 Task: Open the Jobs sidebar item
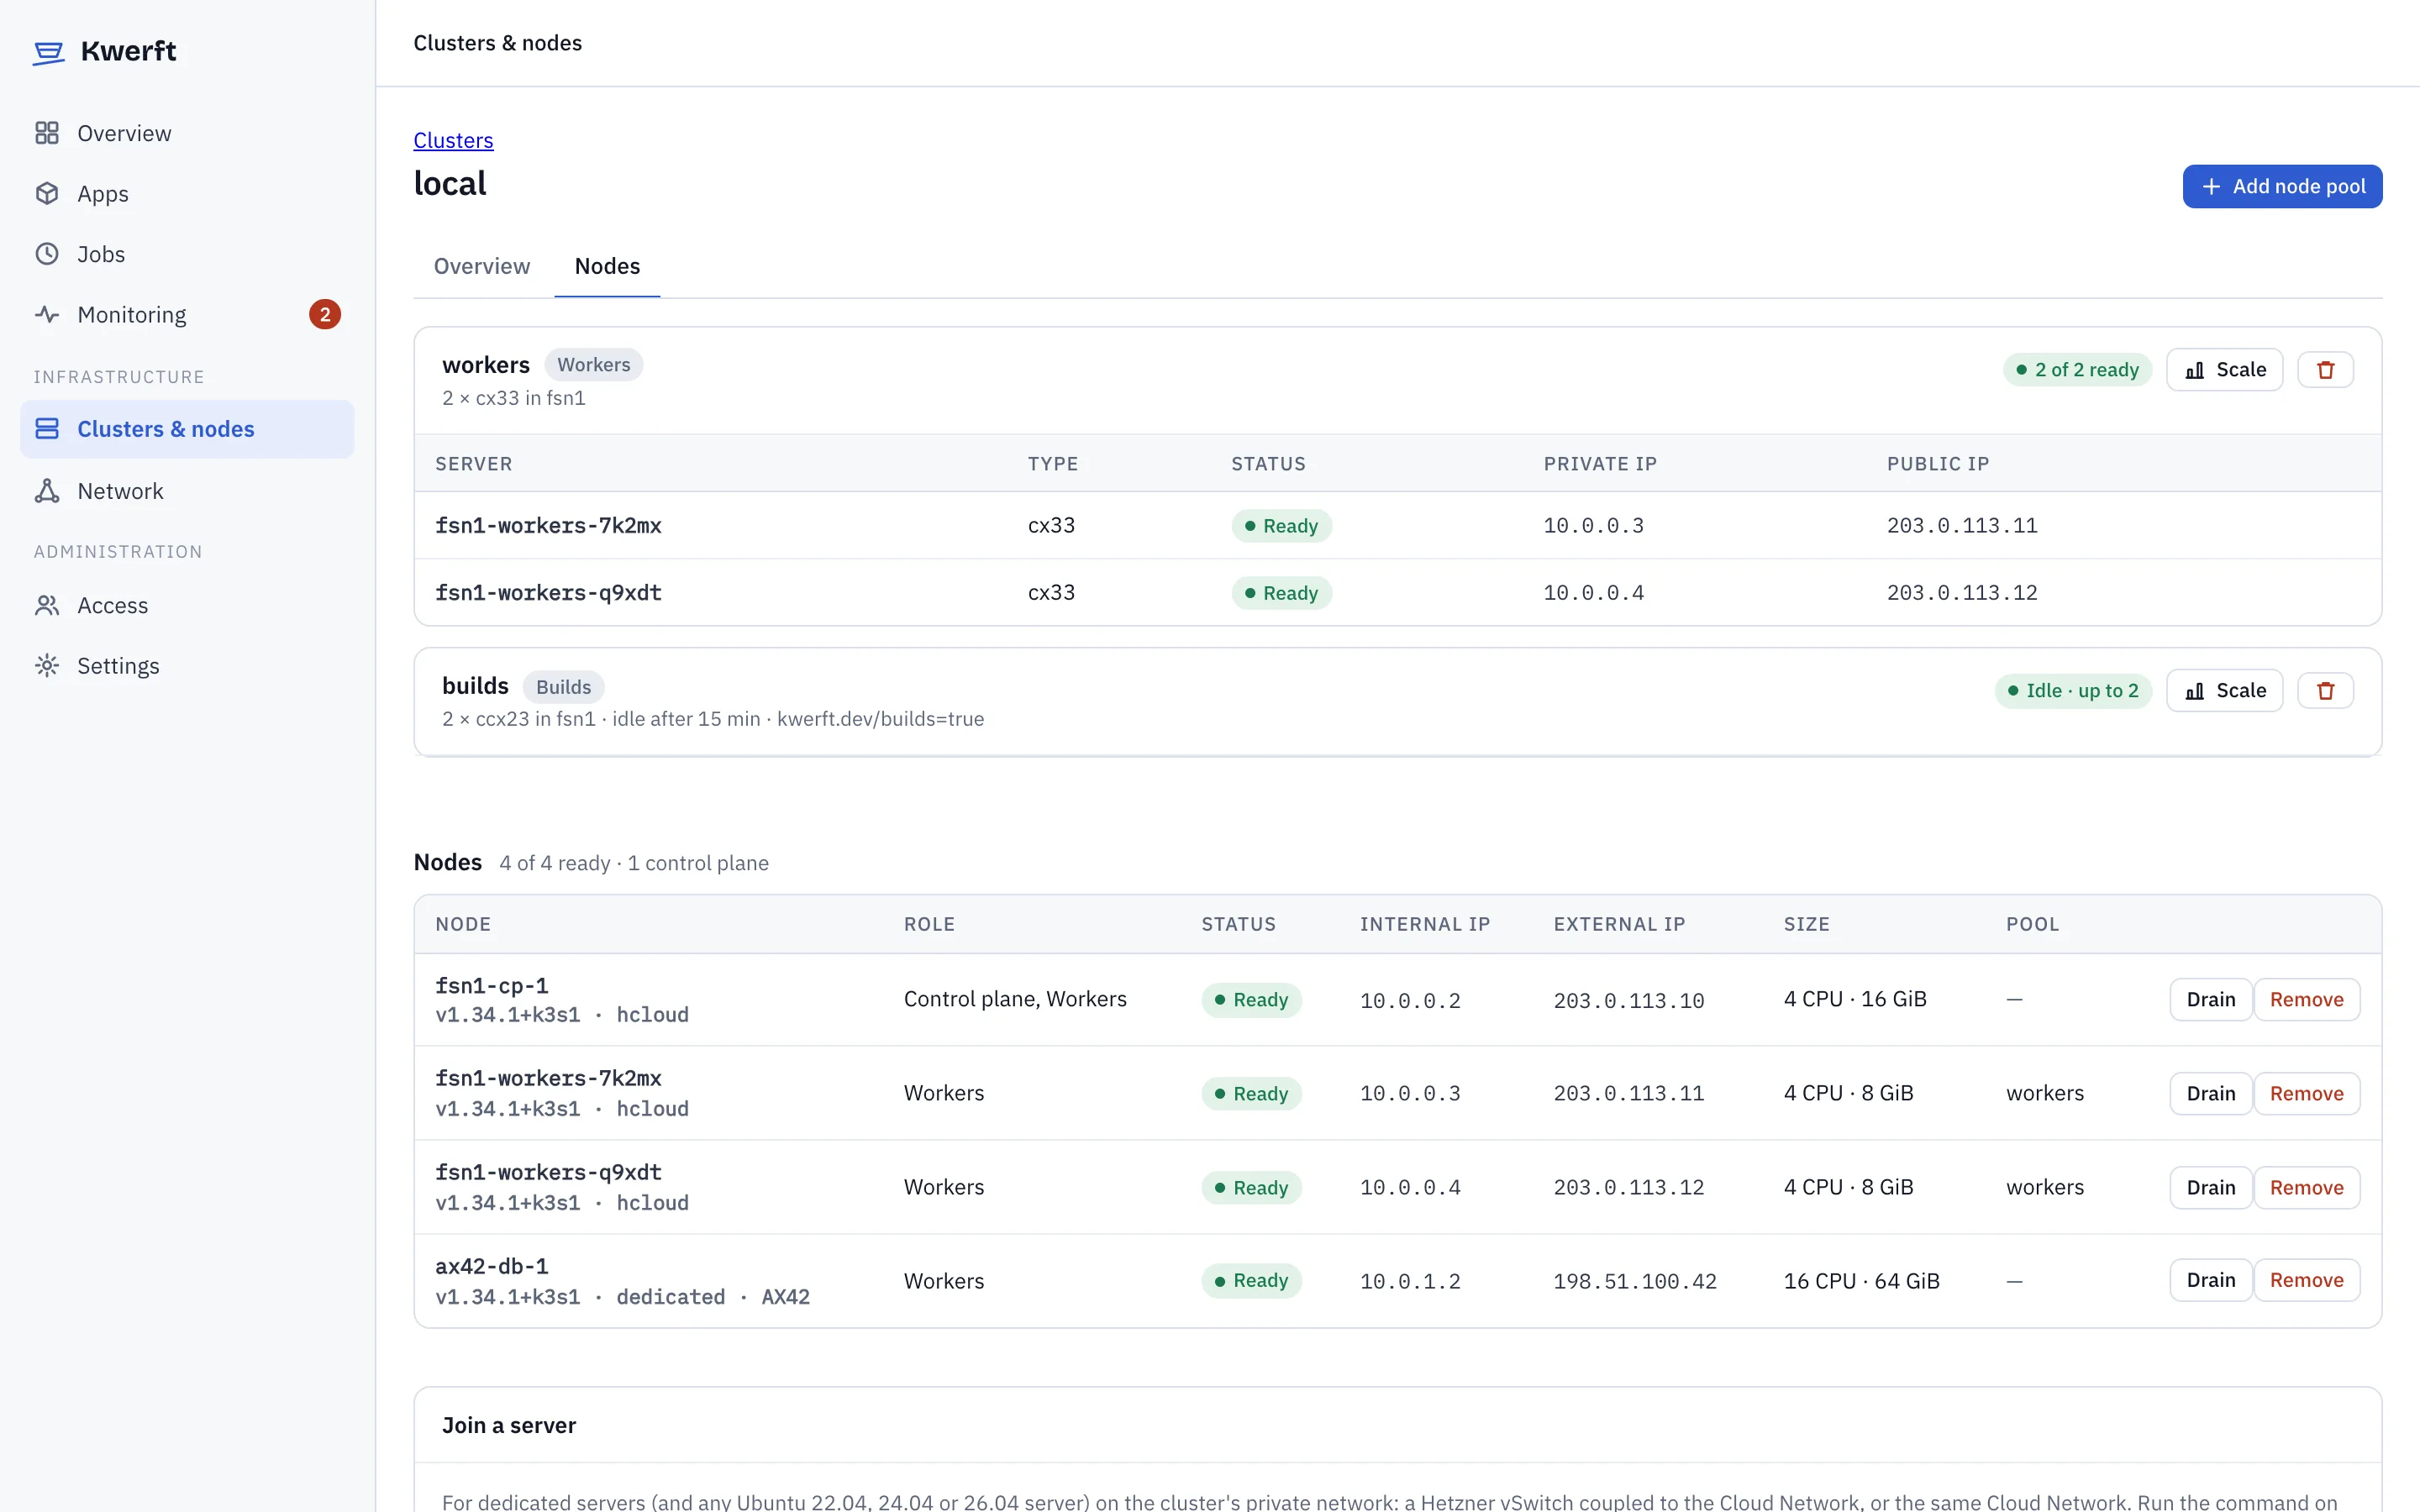(187, 254)
